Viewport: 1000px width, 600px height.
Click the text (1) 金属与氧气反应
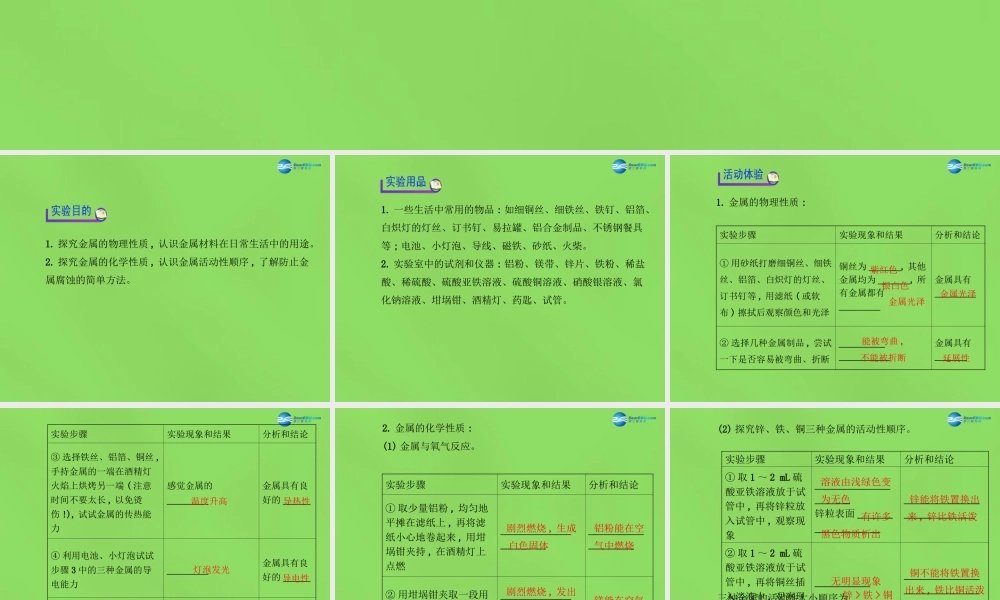(x=430, y=446)
